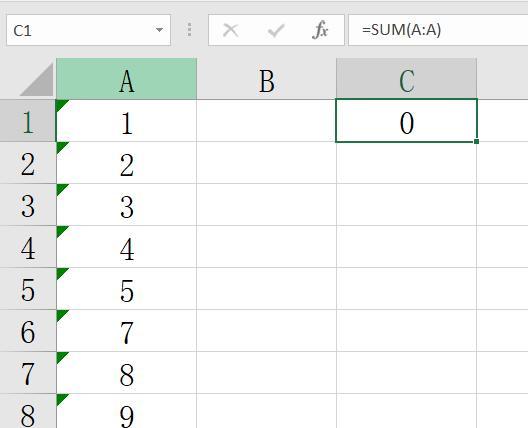528x428 pixels.
Task: Select cell C1 showing 0
Action: [x=406, y=121]
